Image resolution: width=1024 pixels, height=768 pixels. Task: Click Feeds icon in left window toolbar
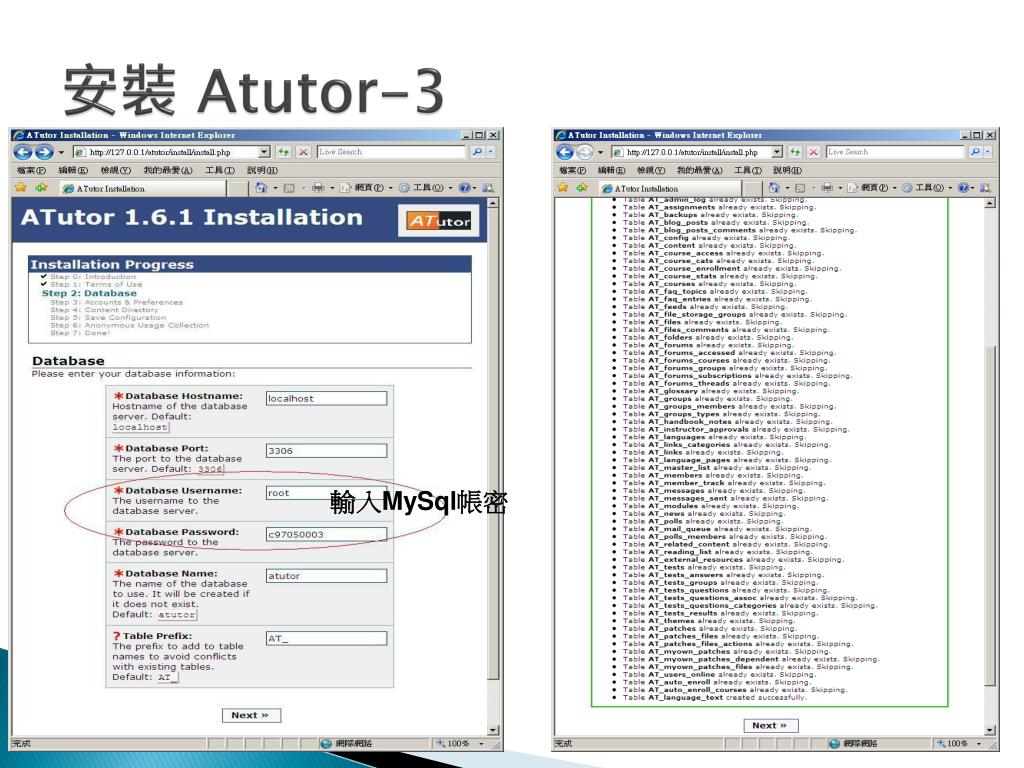pyautogui.click(x=289, y=188)
